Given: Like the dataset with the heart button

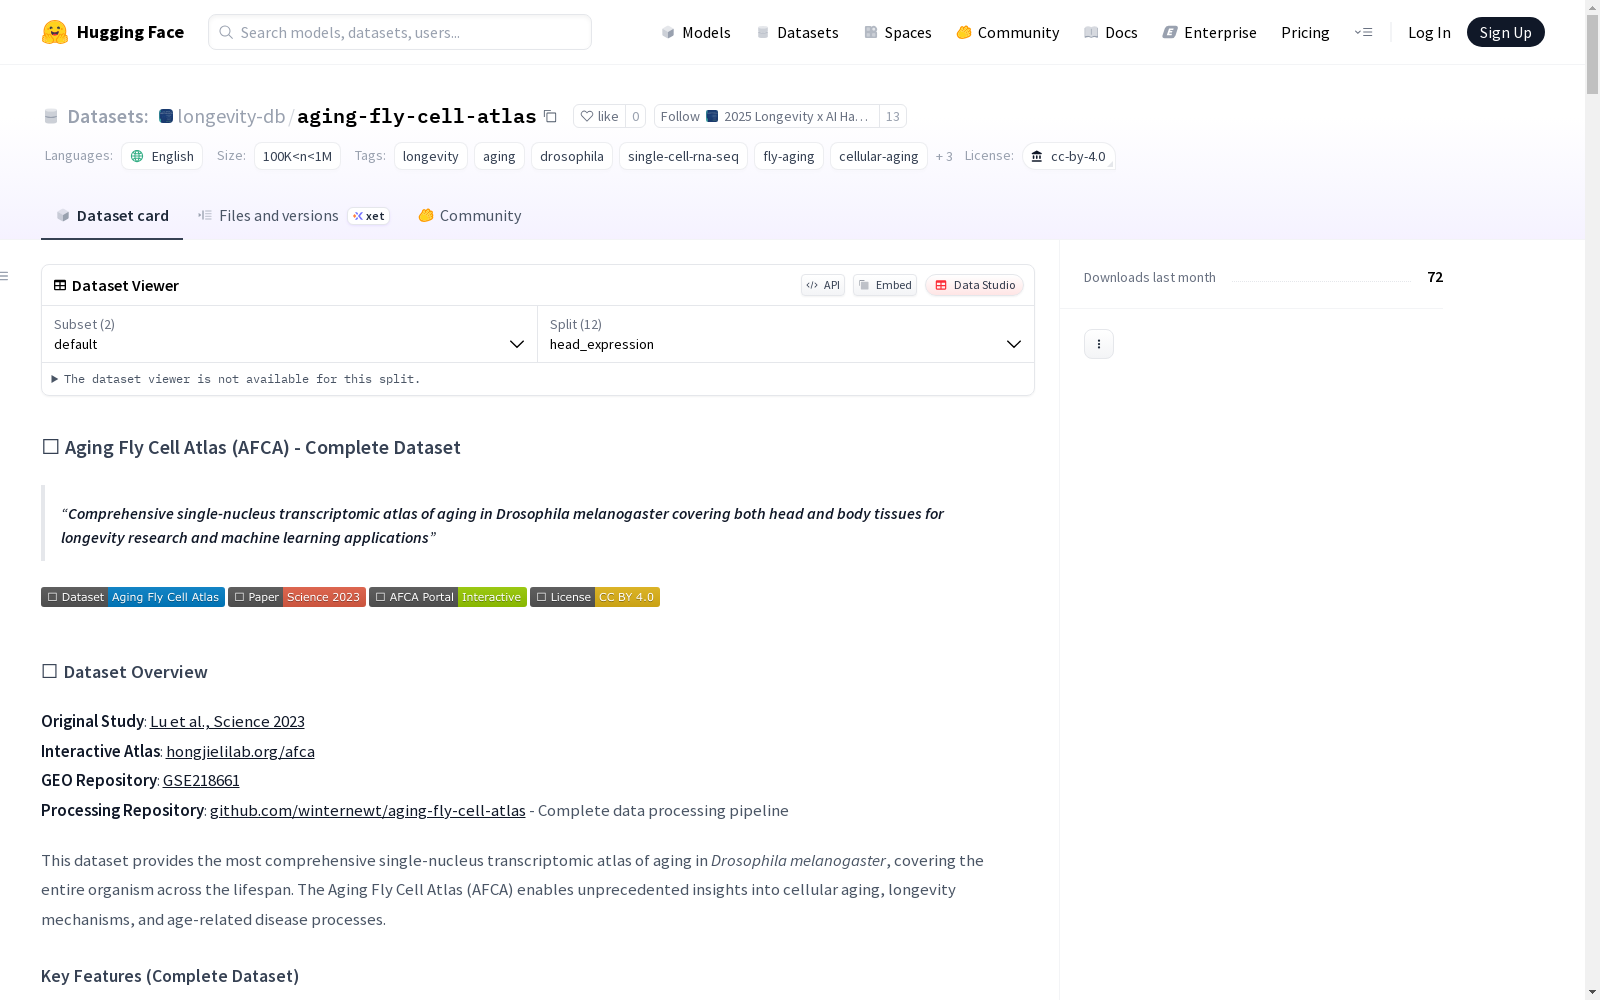Looking at the screenshot, I should [599, 116].
